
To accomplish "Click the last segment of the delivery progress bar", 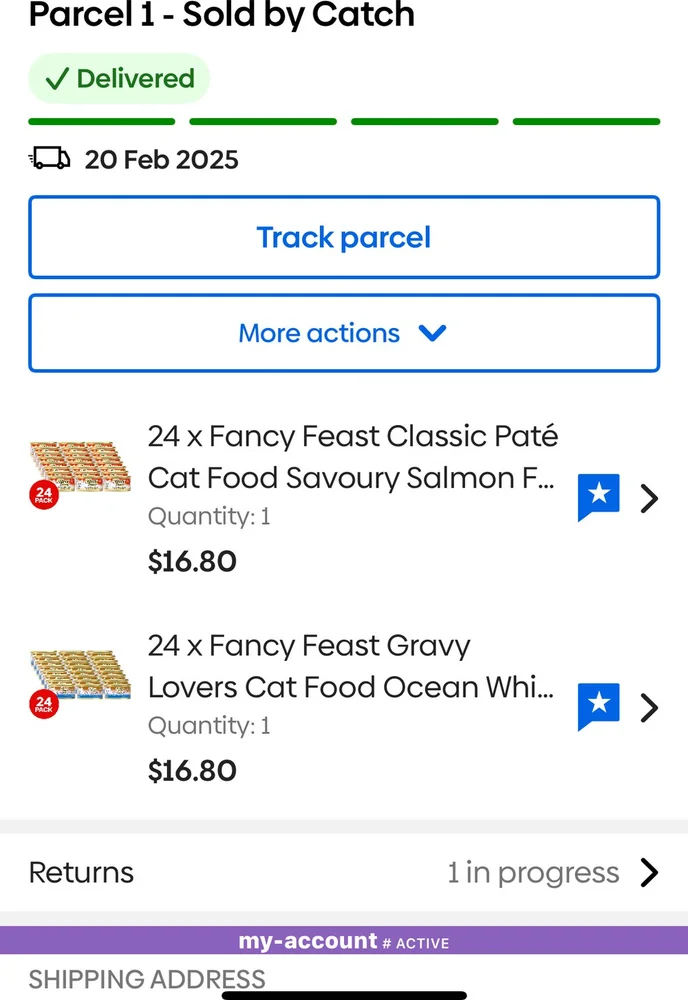I will pyautogui.click(x=586, y=120).
